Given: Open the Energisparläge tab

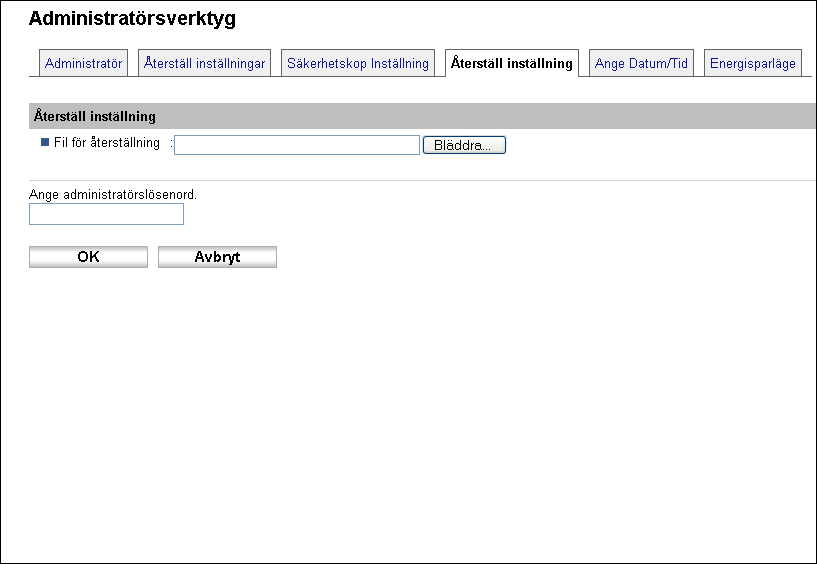Looking at the screenshot, I should point(753,63).
